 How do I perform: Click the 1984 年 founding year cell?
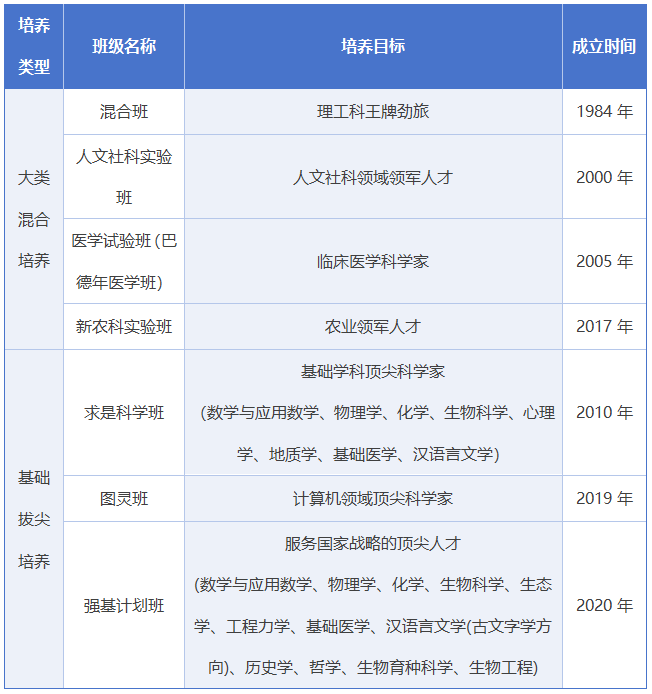[604, 112]
